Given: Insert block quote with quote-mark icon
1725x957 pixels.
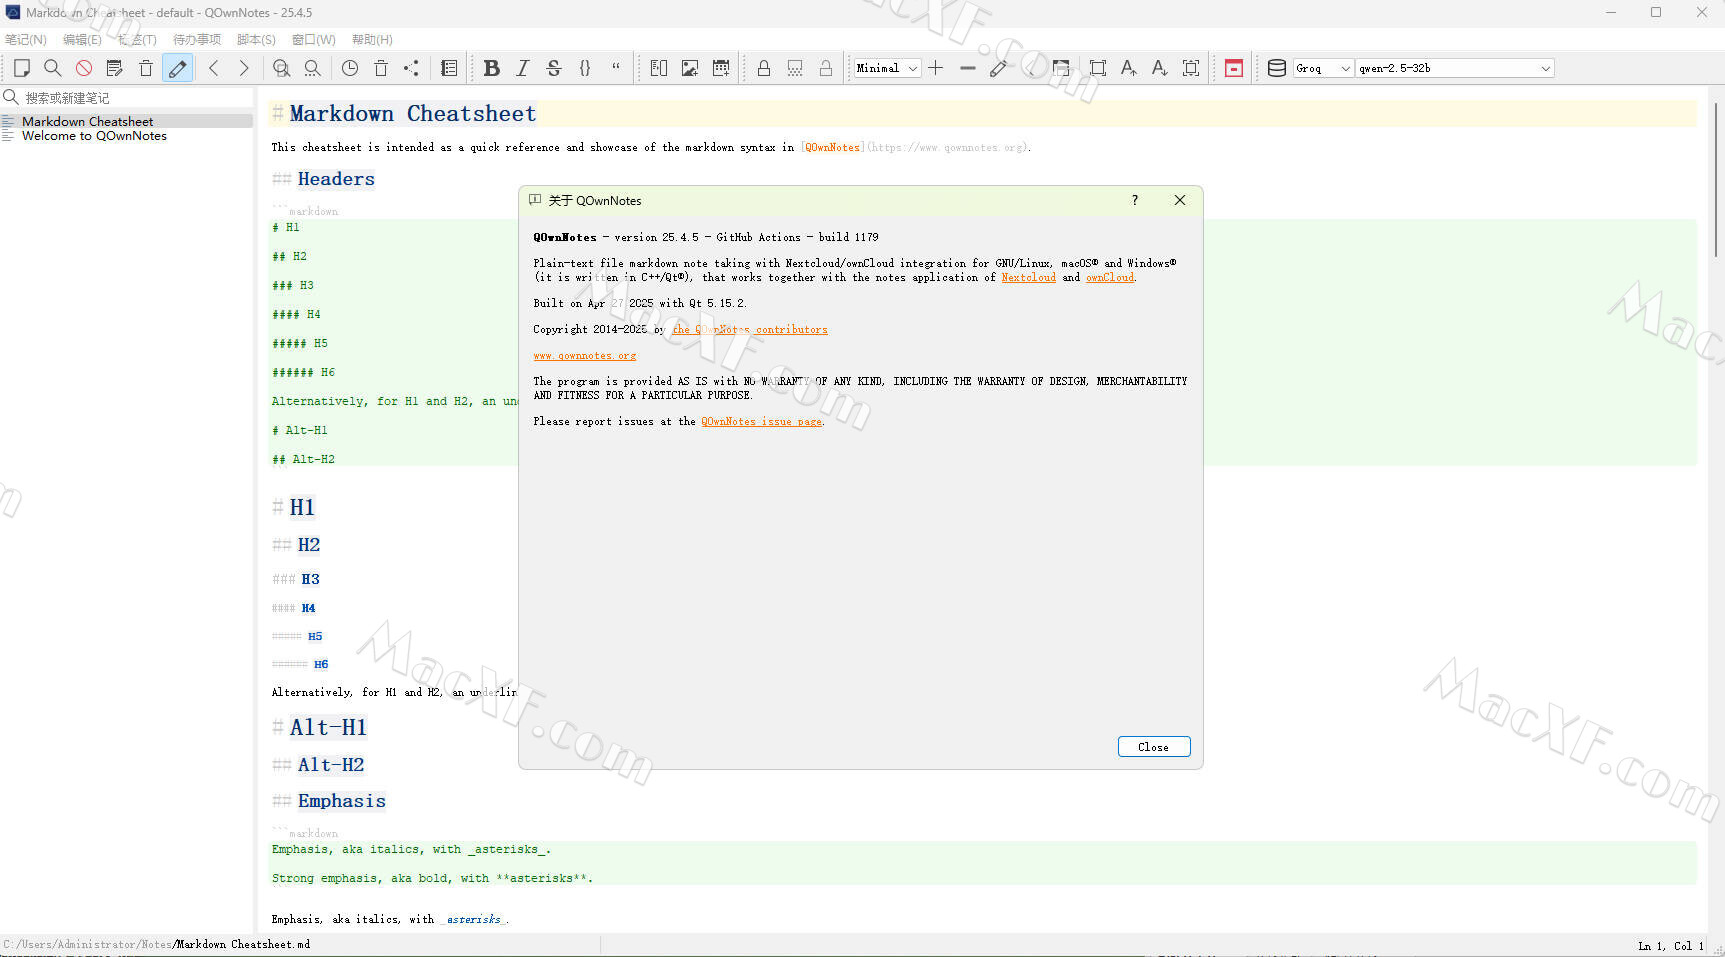Looking at the screenshot, I should point(616,68).
